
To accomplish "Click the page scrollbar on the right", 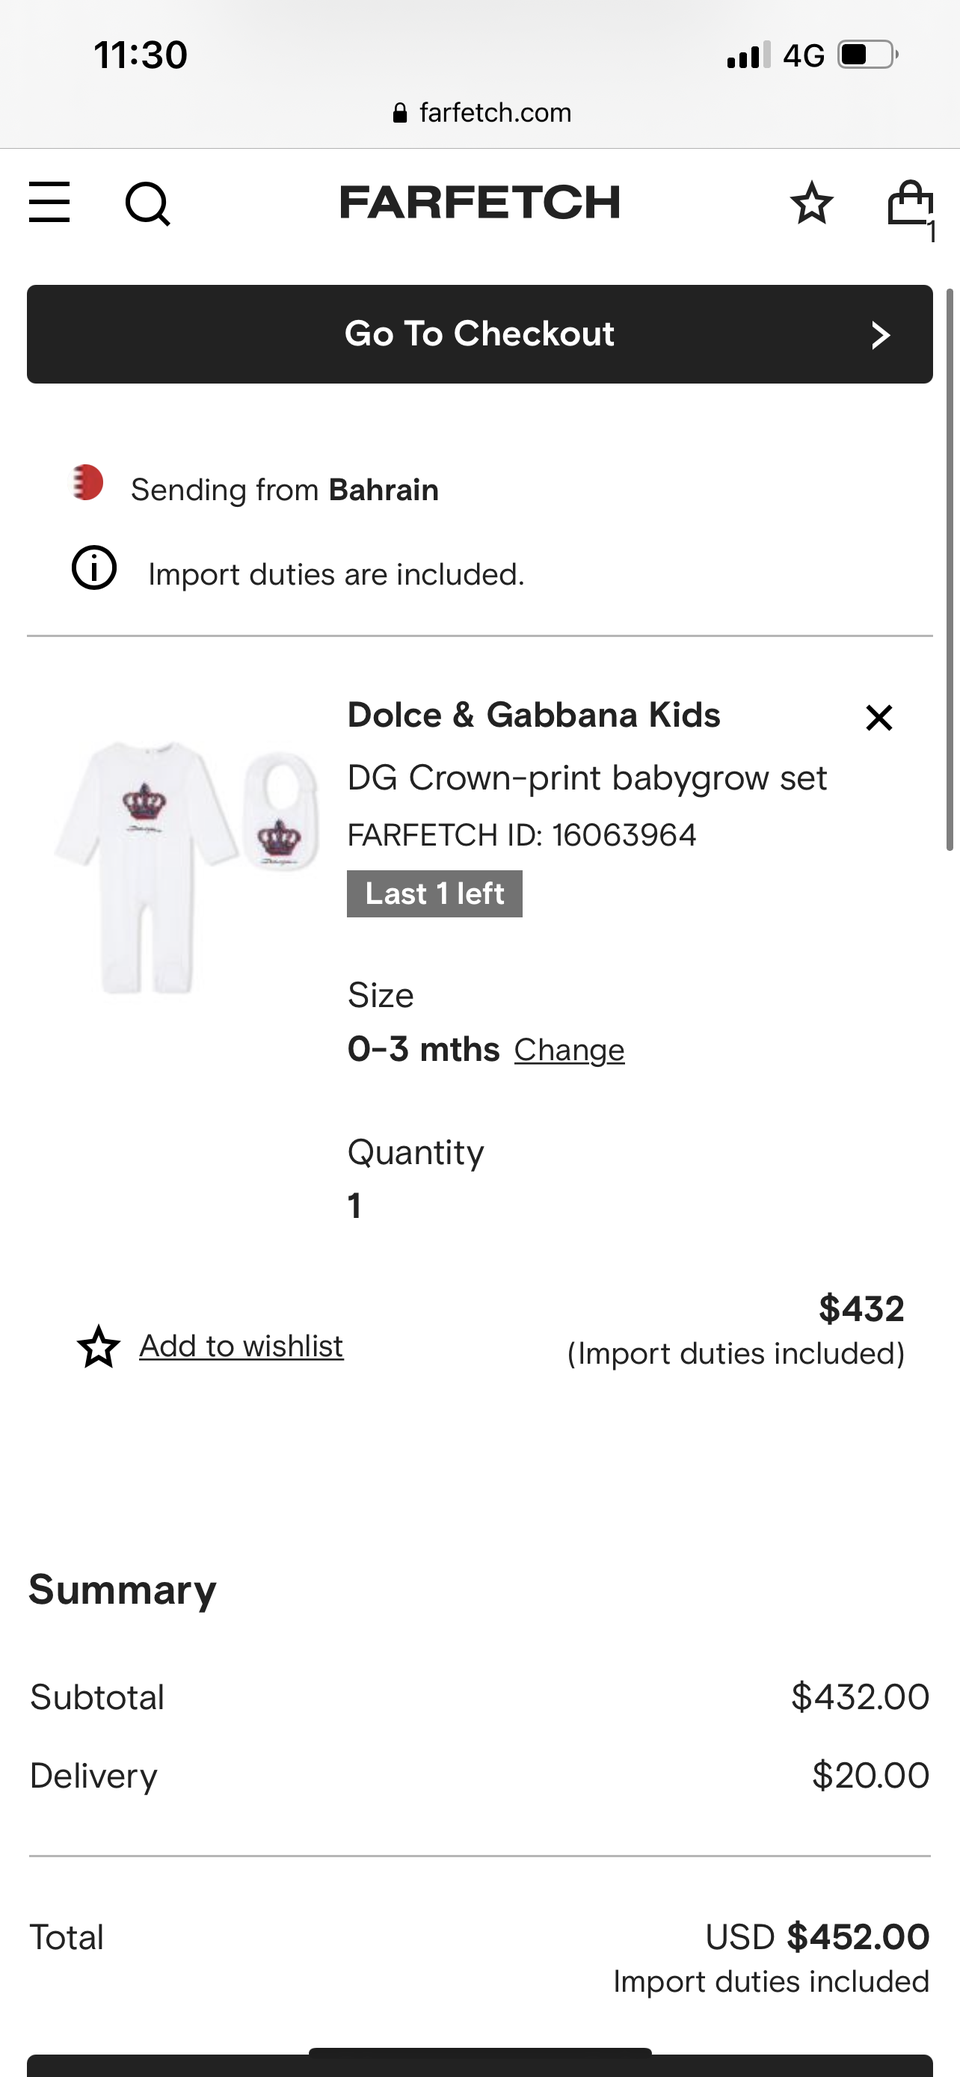I will click(x=950, y=570).
